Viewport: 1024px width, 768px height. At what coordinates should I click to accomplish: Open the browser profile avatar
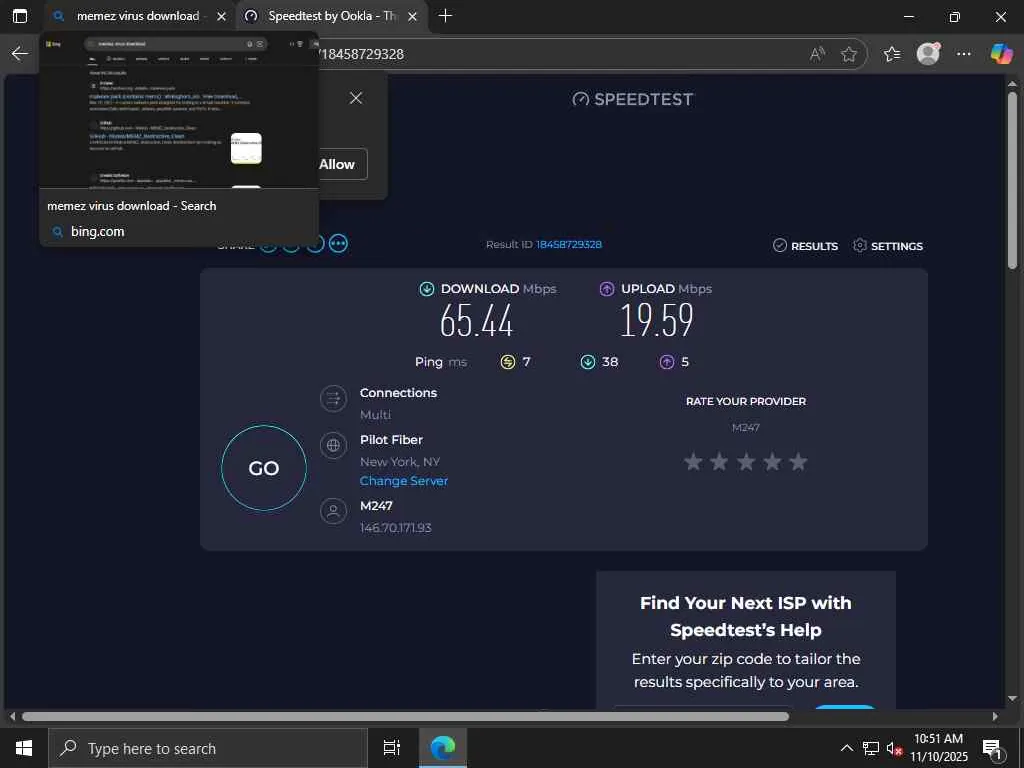tap(928, 54)
